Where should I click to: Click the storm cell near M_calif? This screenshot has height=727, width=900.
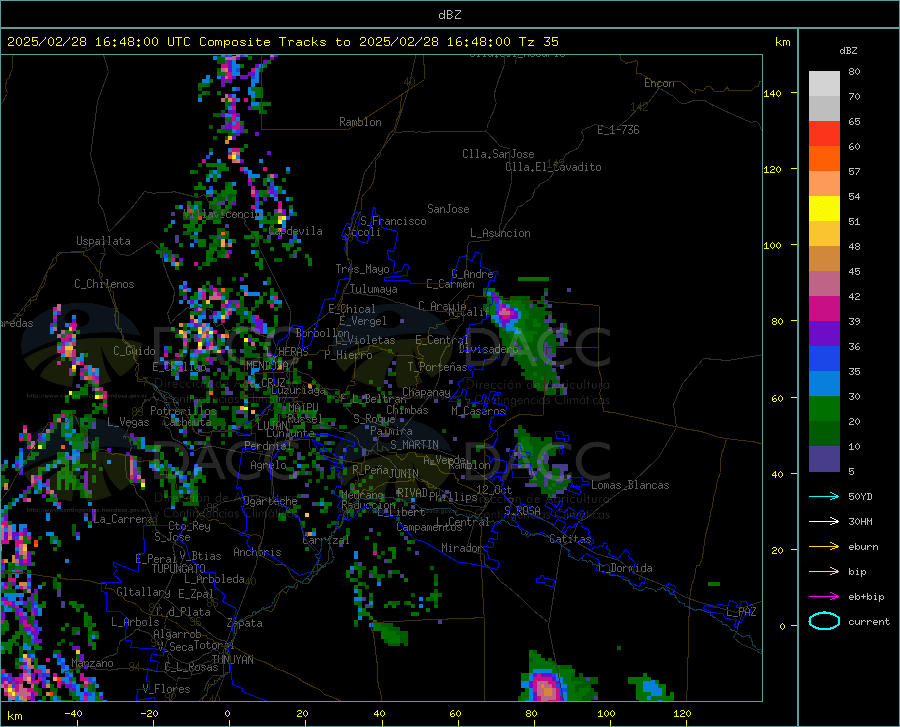(507, 314)
